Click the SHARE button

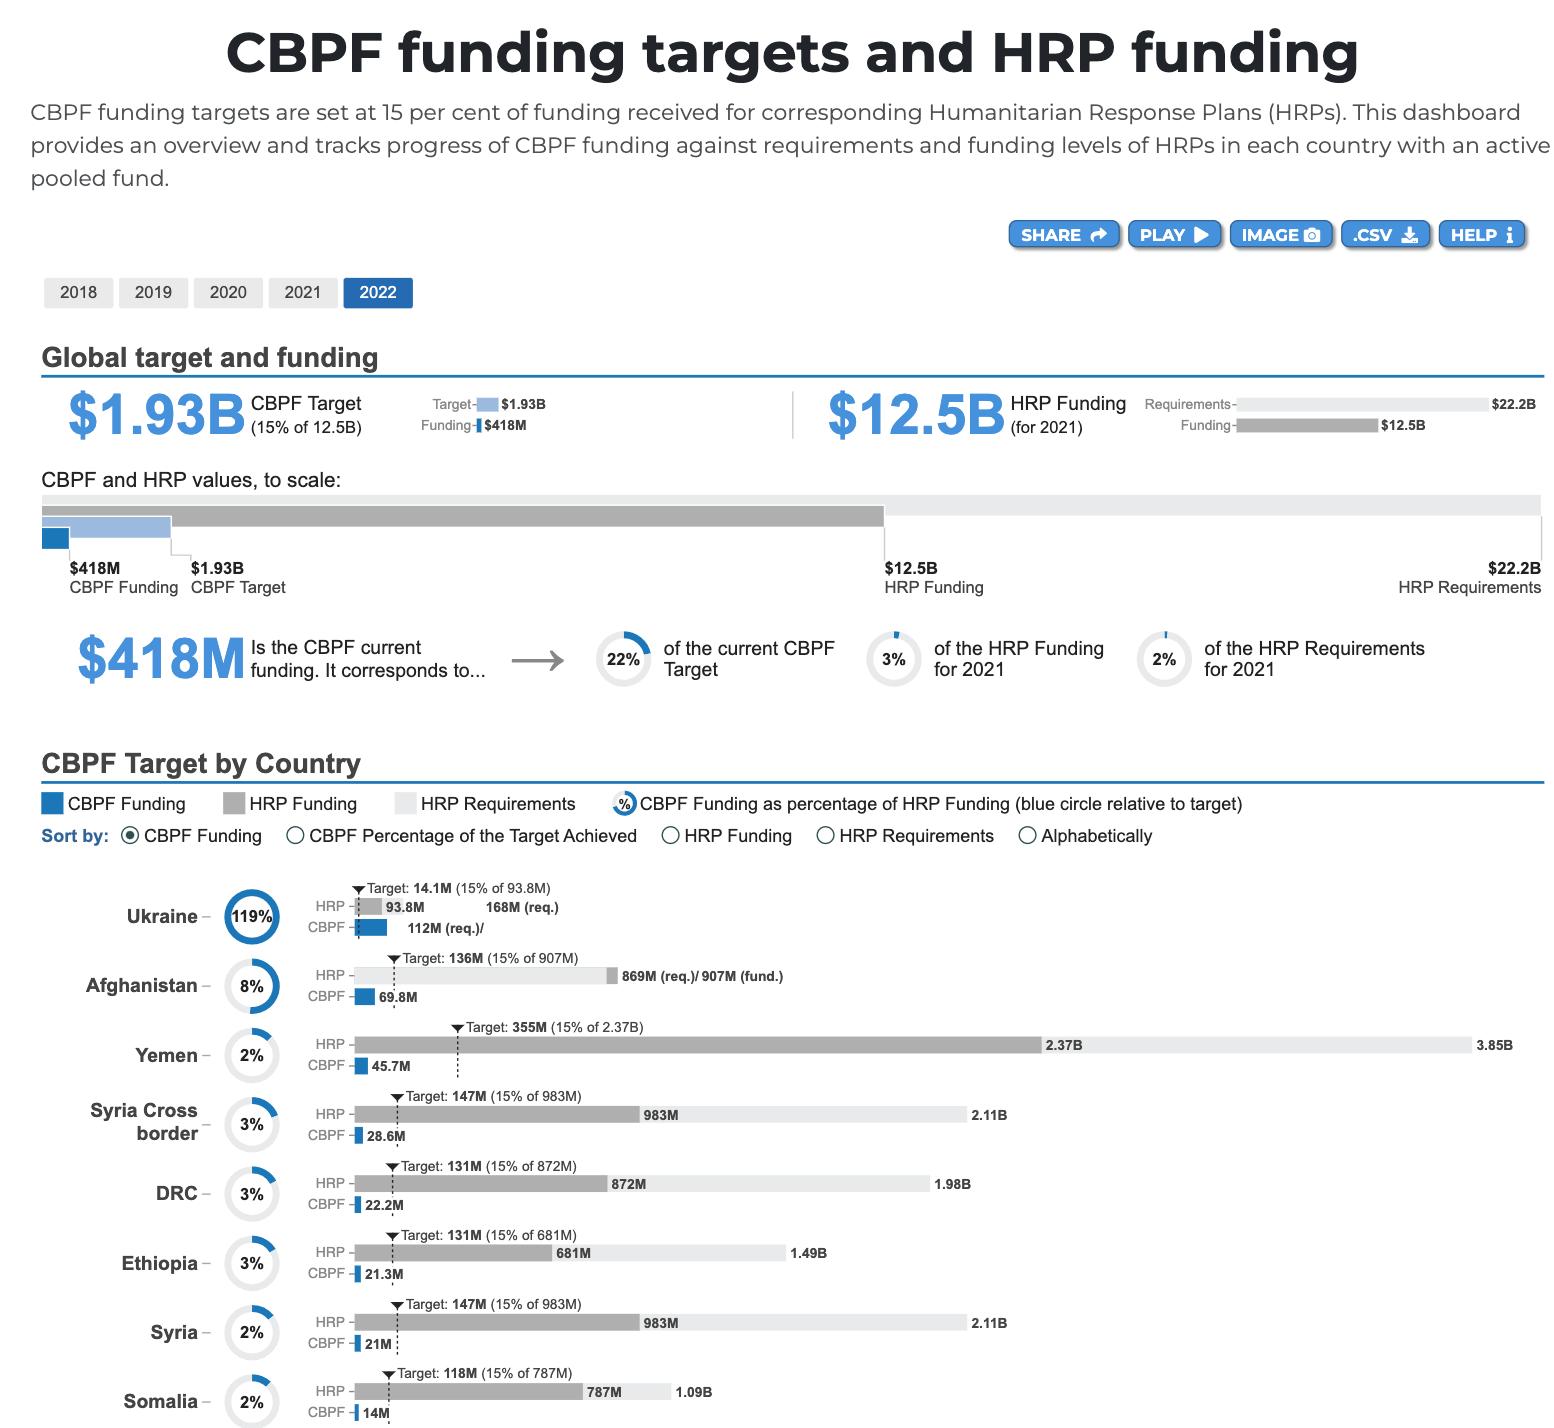[1064, 235]
